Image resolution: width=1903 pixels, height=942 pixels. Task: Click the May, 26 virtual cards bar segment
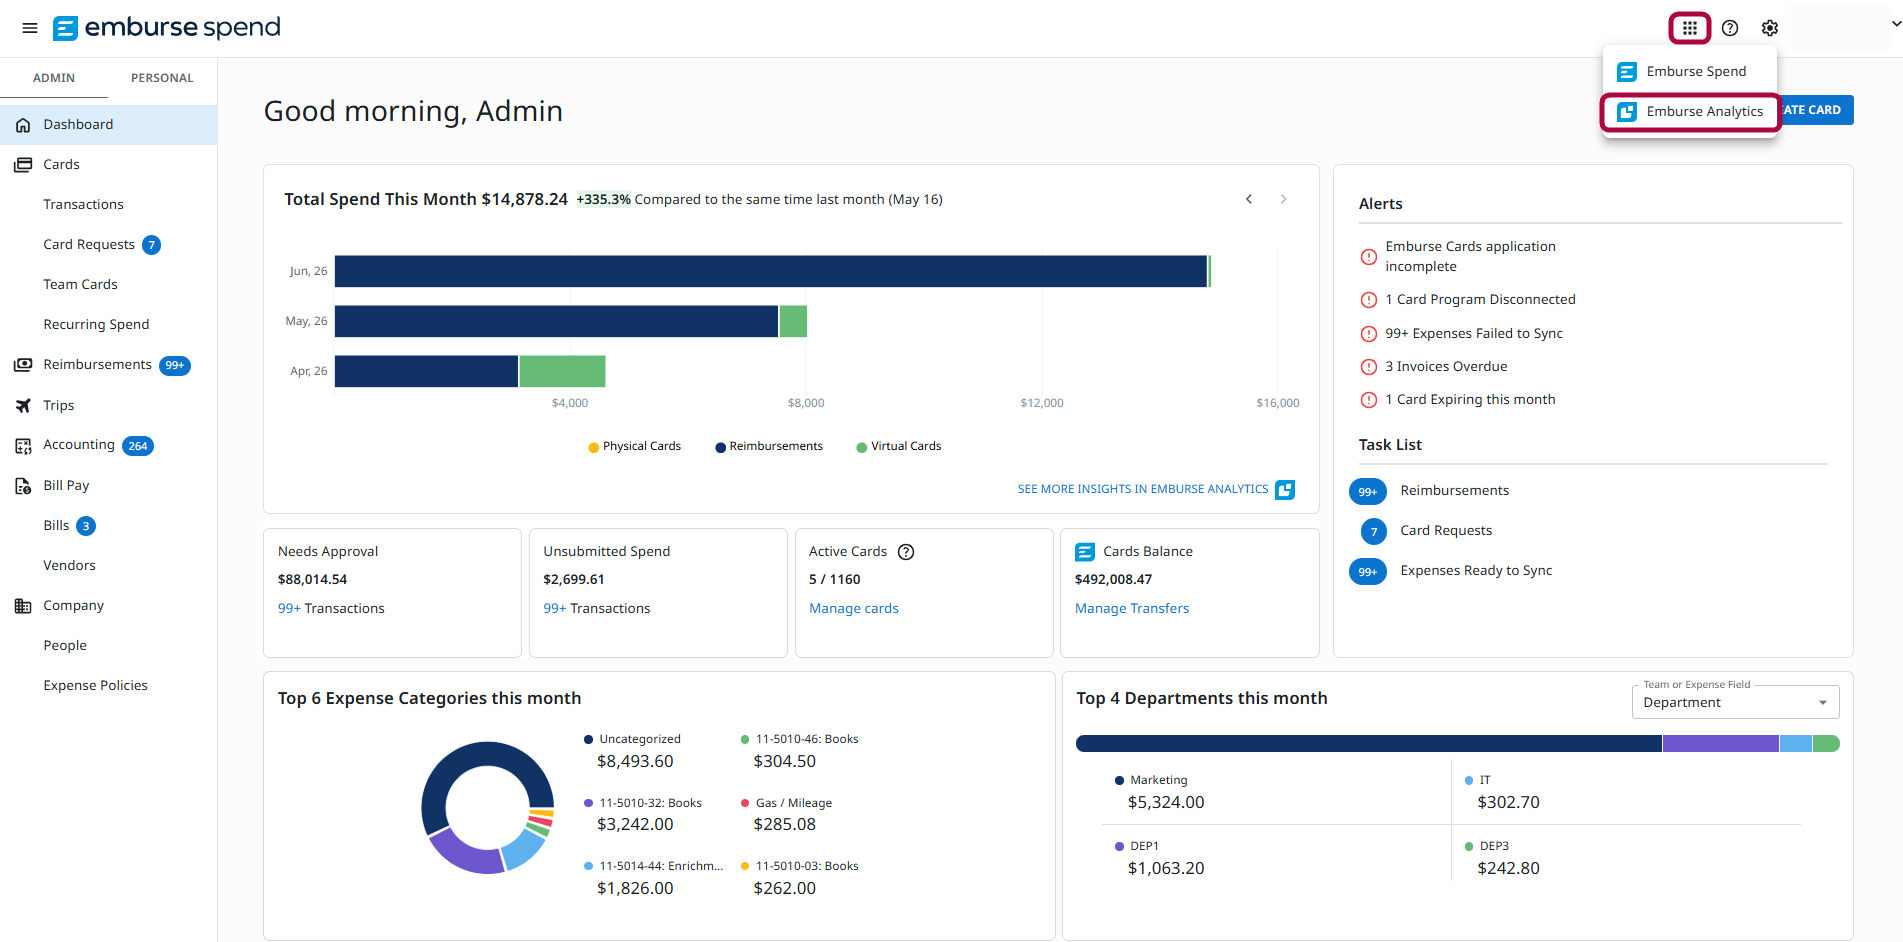pyautogui.click(x=793, y=321)
